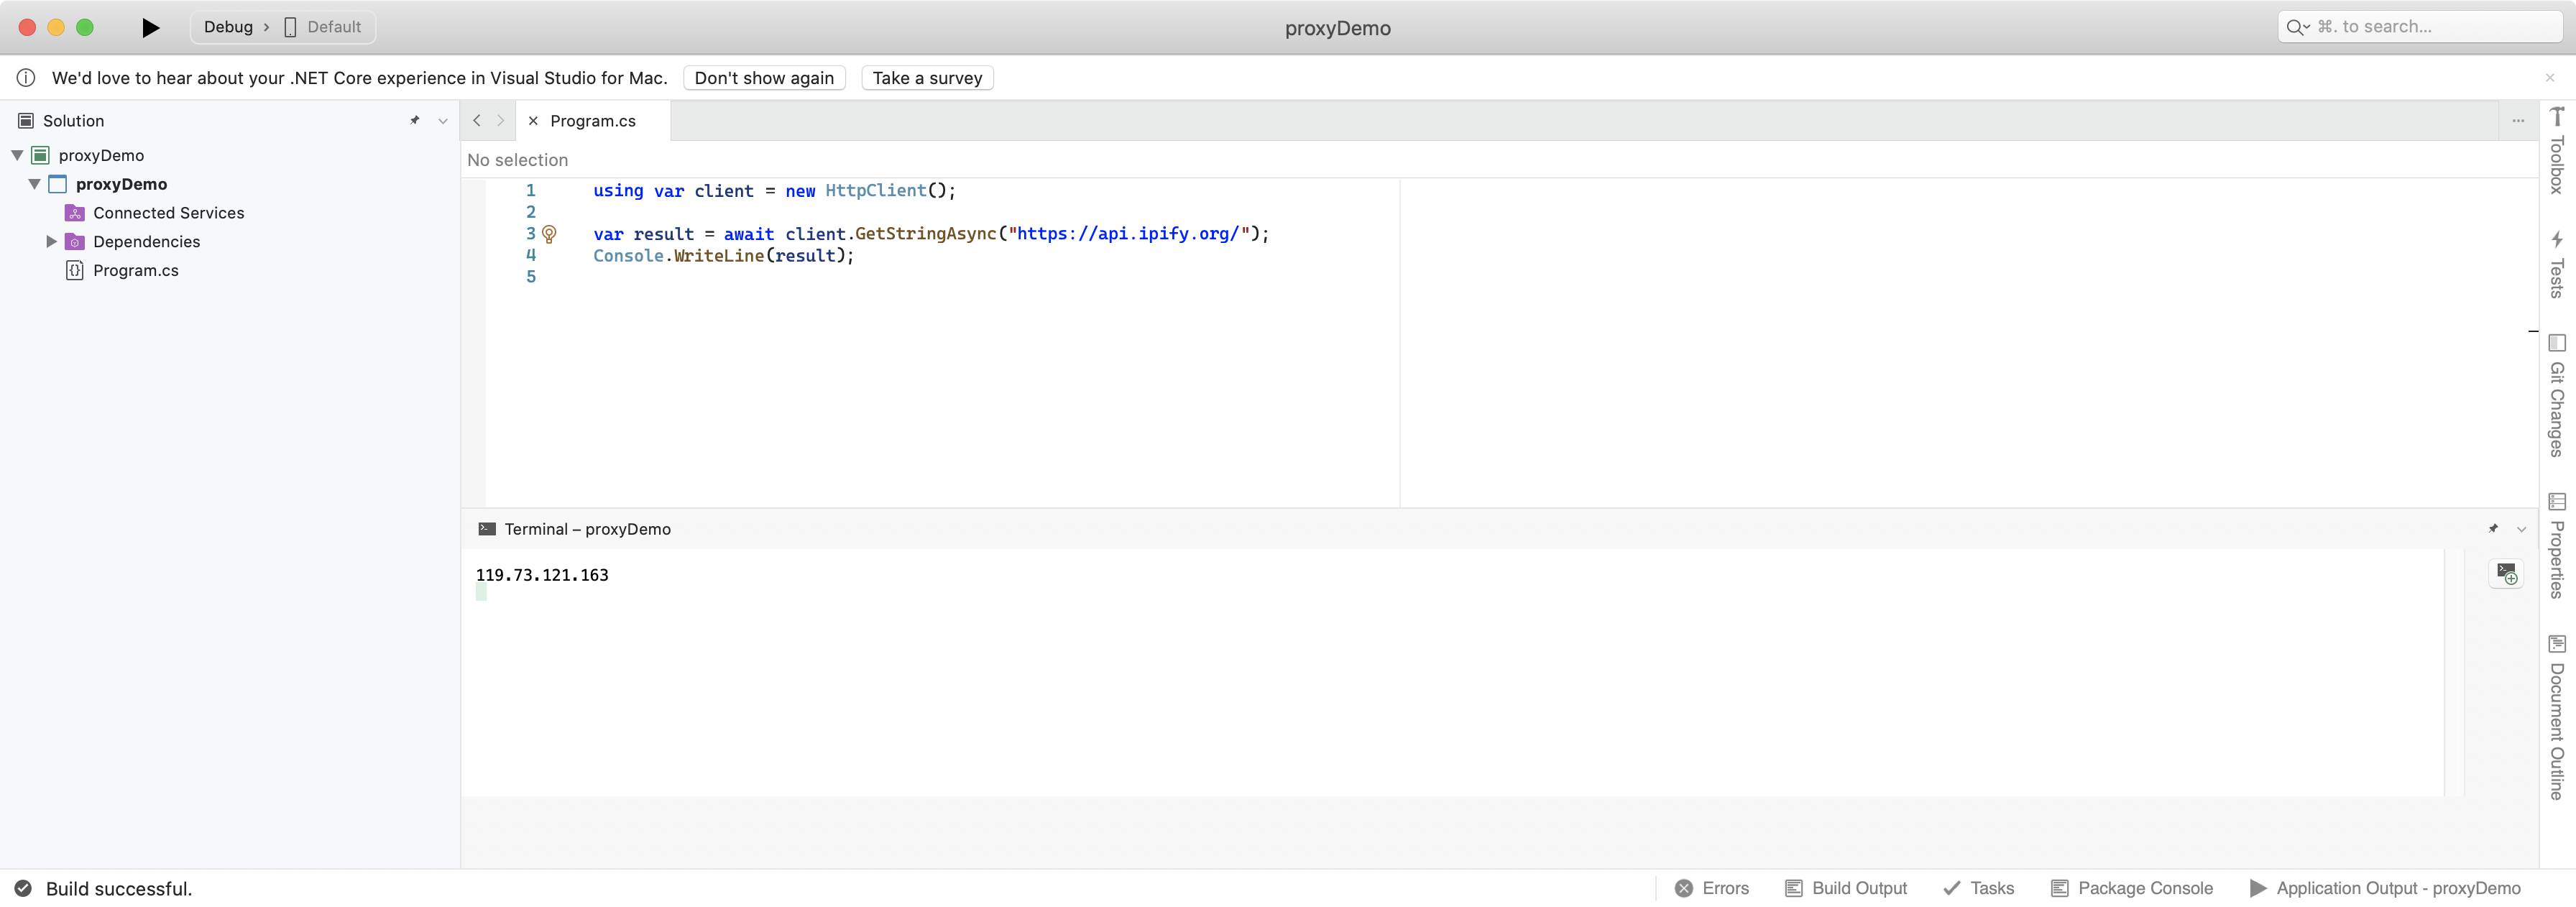Click the build success checkmark icon
The width and height of the screenshot is (2576, 907).
(23, 889)
